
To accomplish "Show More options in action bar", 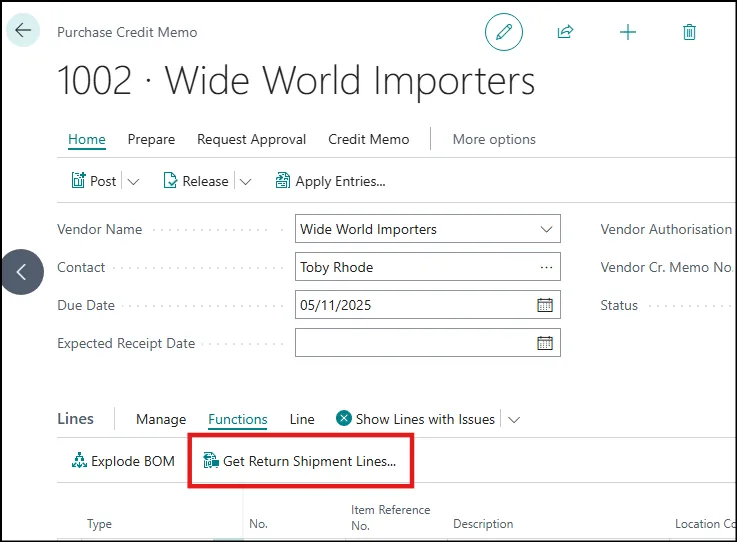I will [x=494, y=140].
